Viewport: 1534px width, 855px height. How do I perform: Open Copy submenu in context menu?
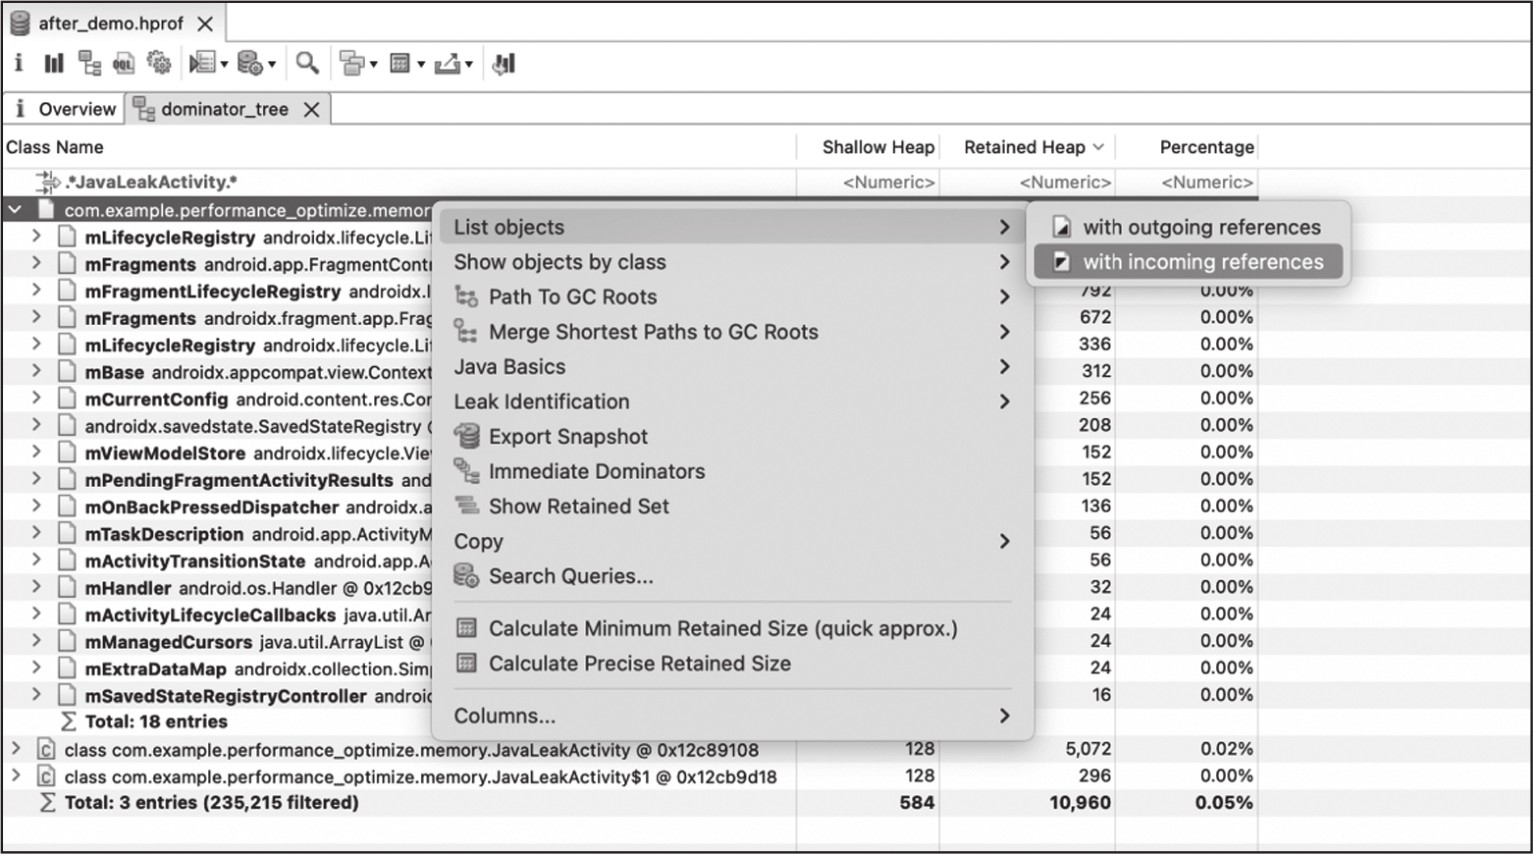click(x=731, y=541)
